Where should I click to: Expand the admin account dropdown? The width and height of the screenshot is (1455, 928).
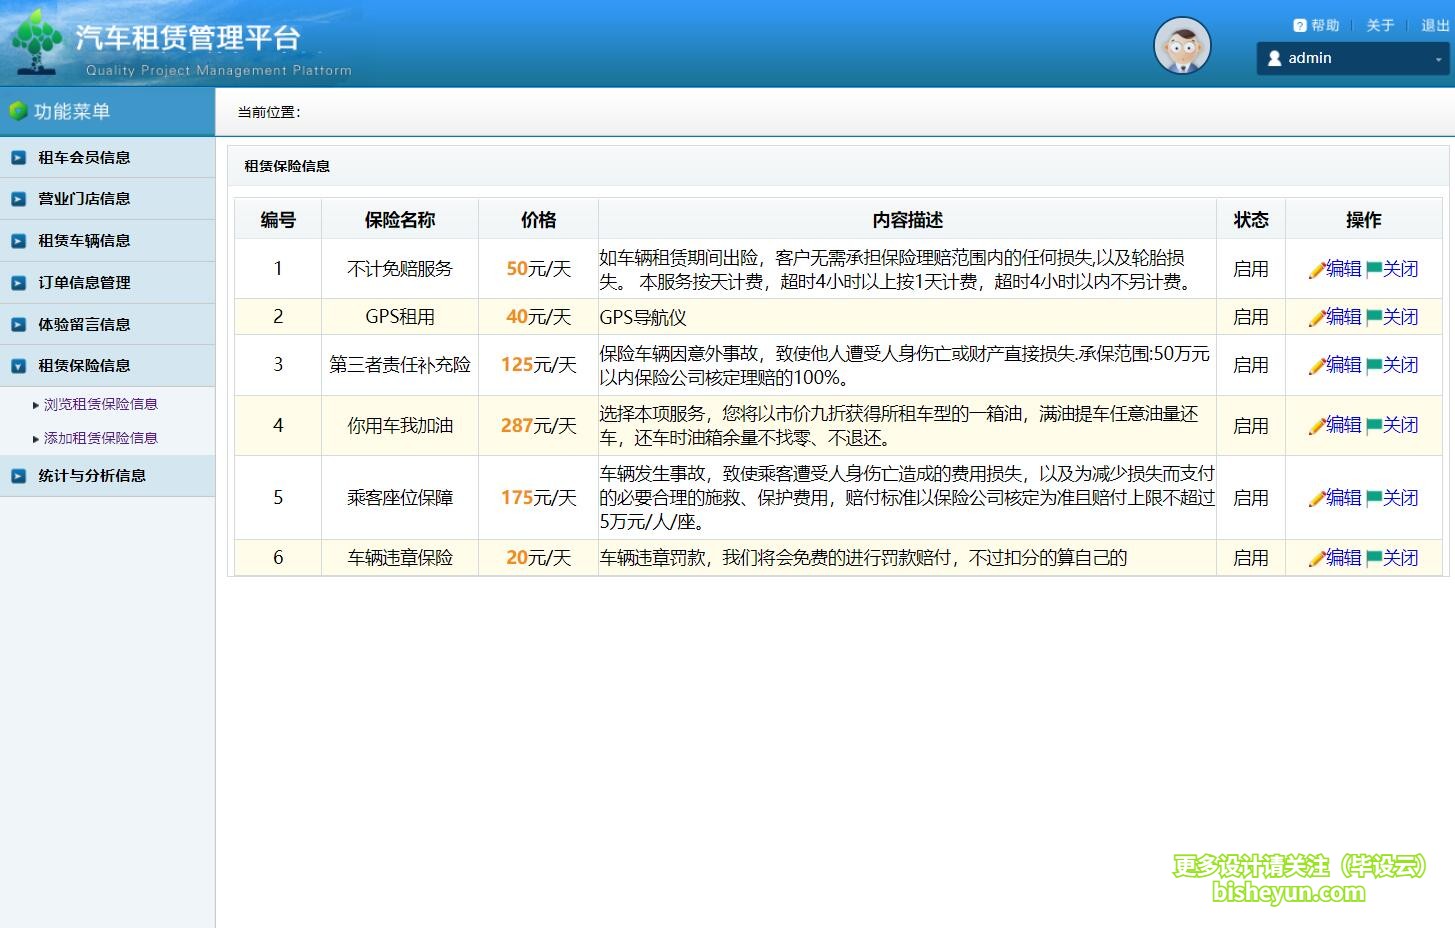(1438, 58)
